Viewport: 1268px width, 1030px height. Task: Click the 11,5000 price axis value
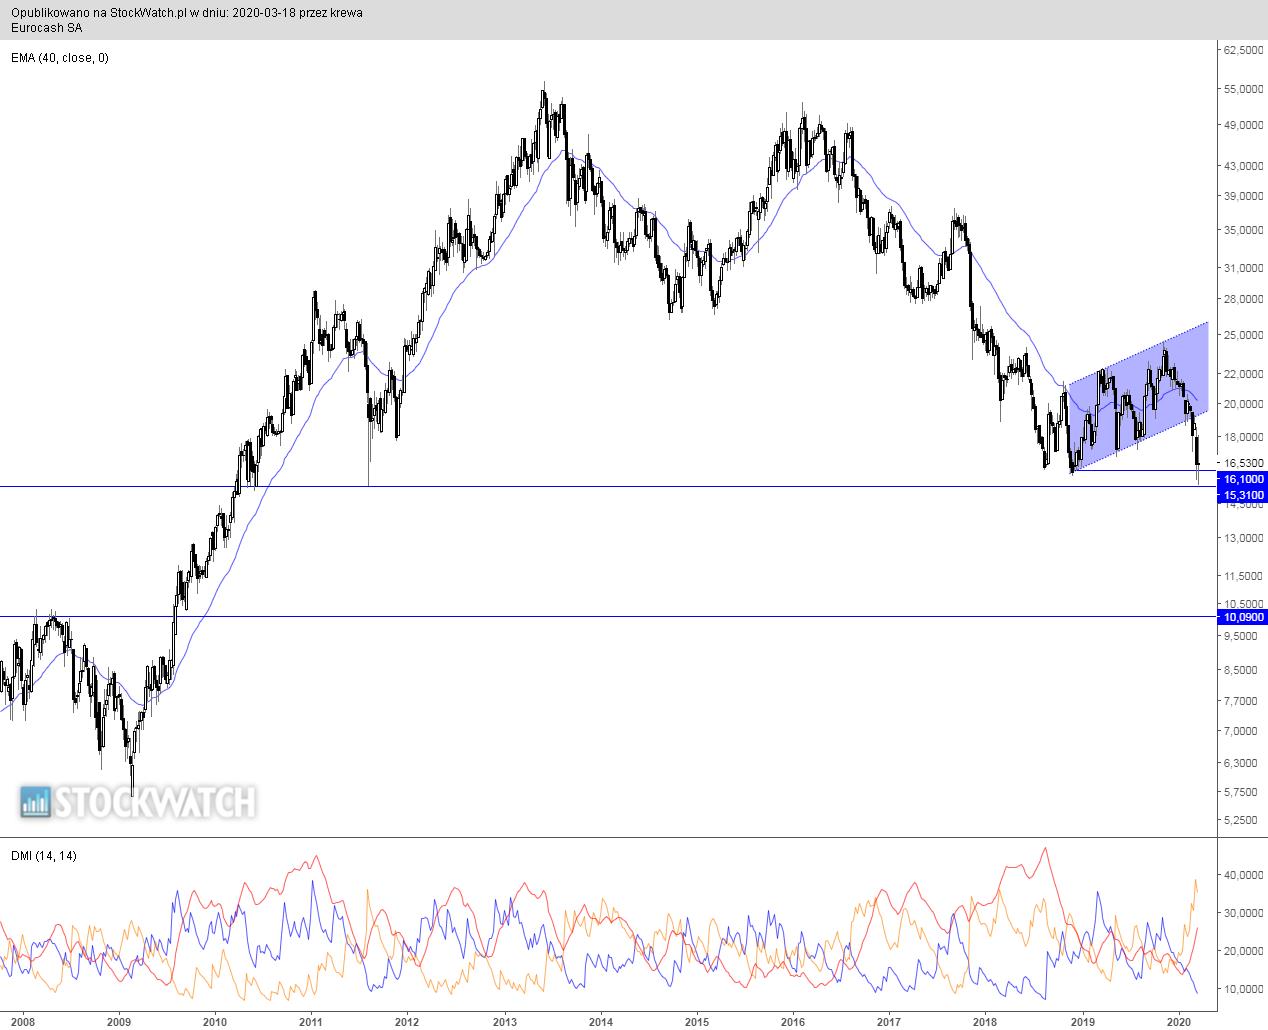tap(1243, 576)
